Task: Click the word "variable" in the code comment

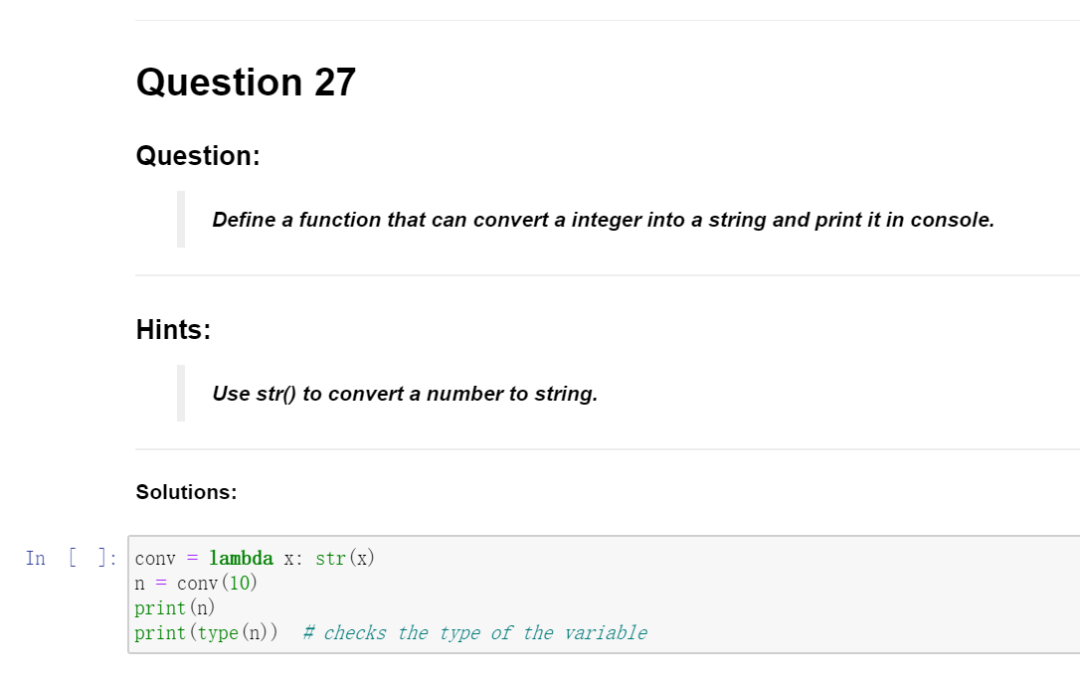Action: pos(605,633)
